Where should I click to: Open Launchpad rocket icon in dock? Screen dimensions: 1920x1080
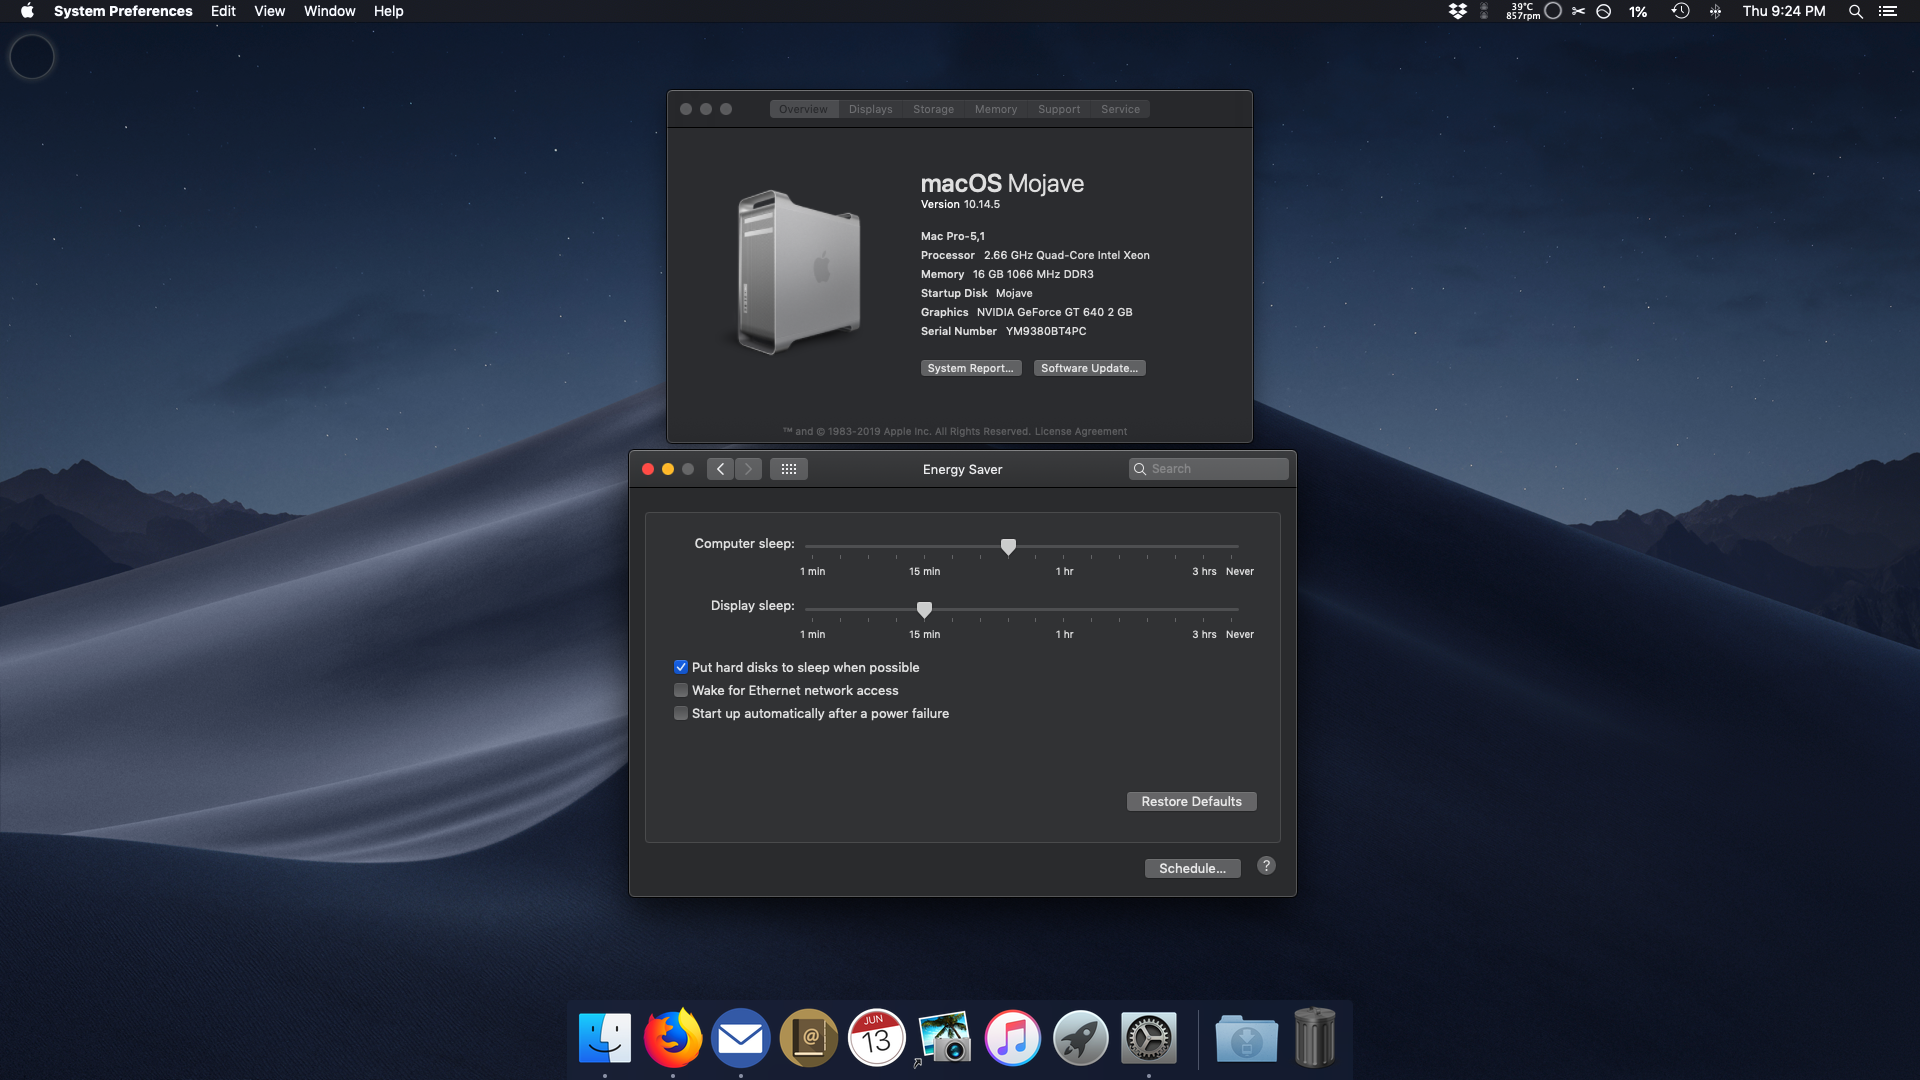tap(1080, 1038)
